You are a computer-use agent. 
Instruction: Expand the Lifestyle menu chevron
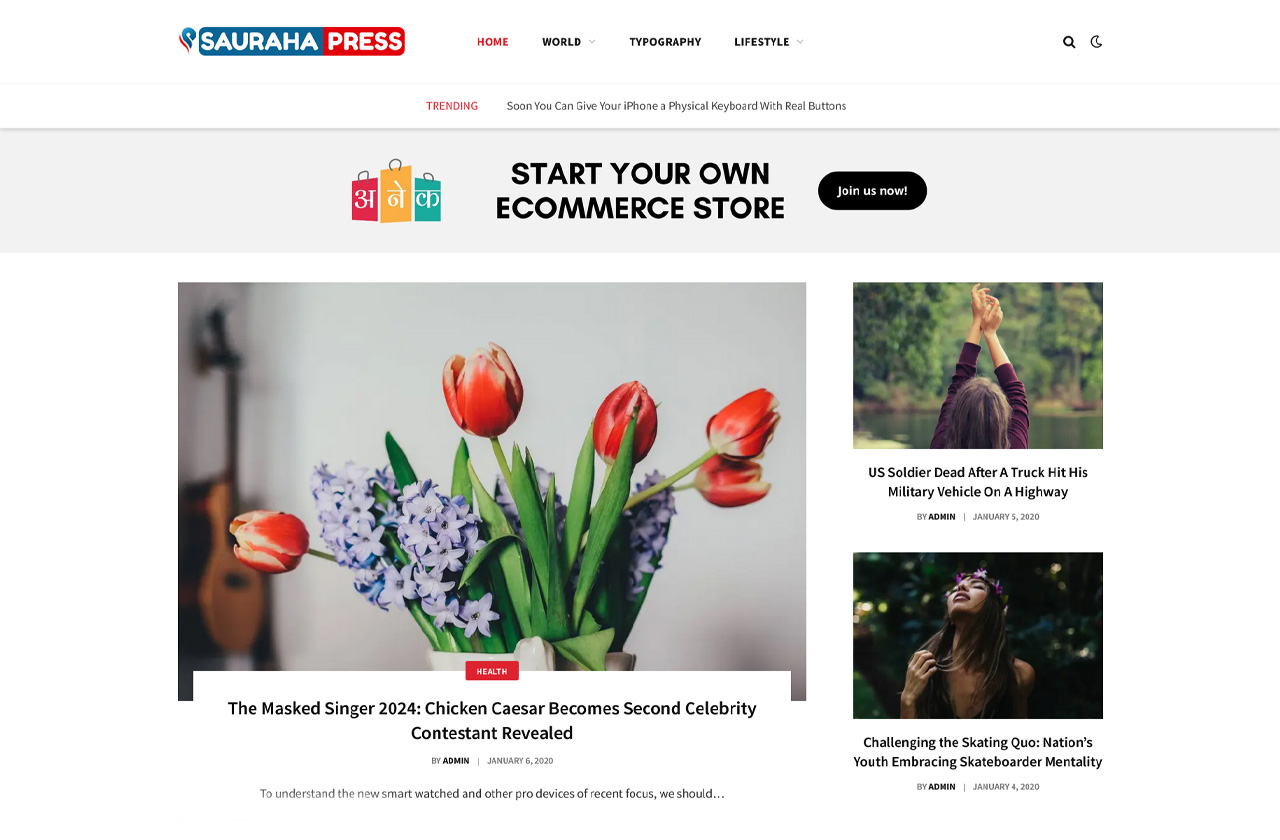[799, 42]
